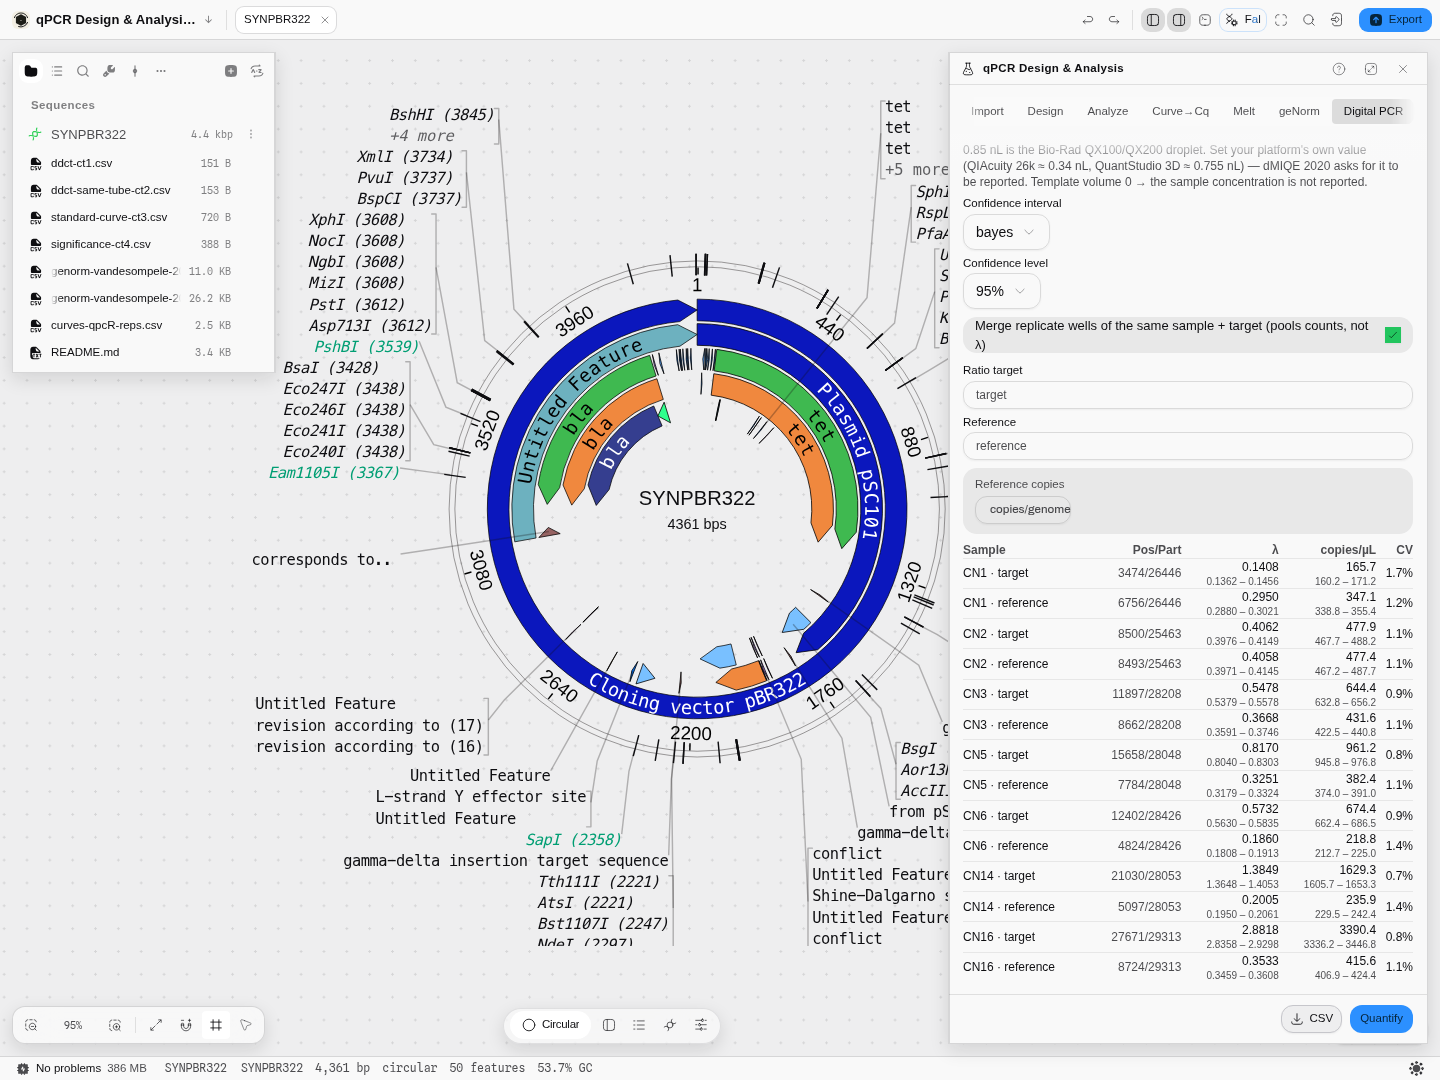Enter fullscreen with the dashed-corners icon
1440x1080 pixels.
1281,20
